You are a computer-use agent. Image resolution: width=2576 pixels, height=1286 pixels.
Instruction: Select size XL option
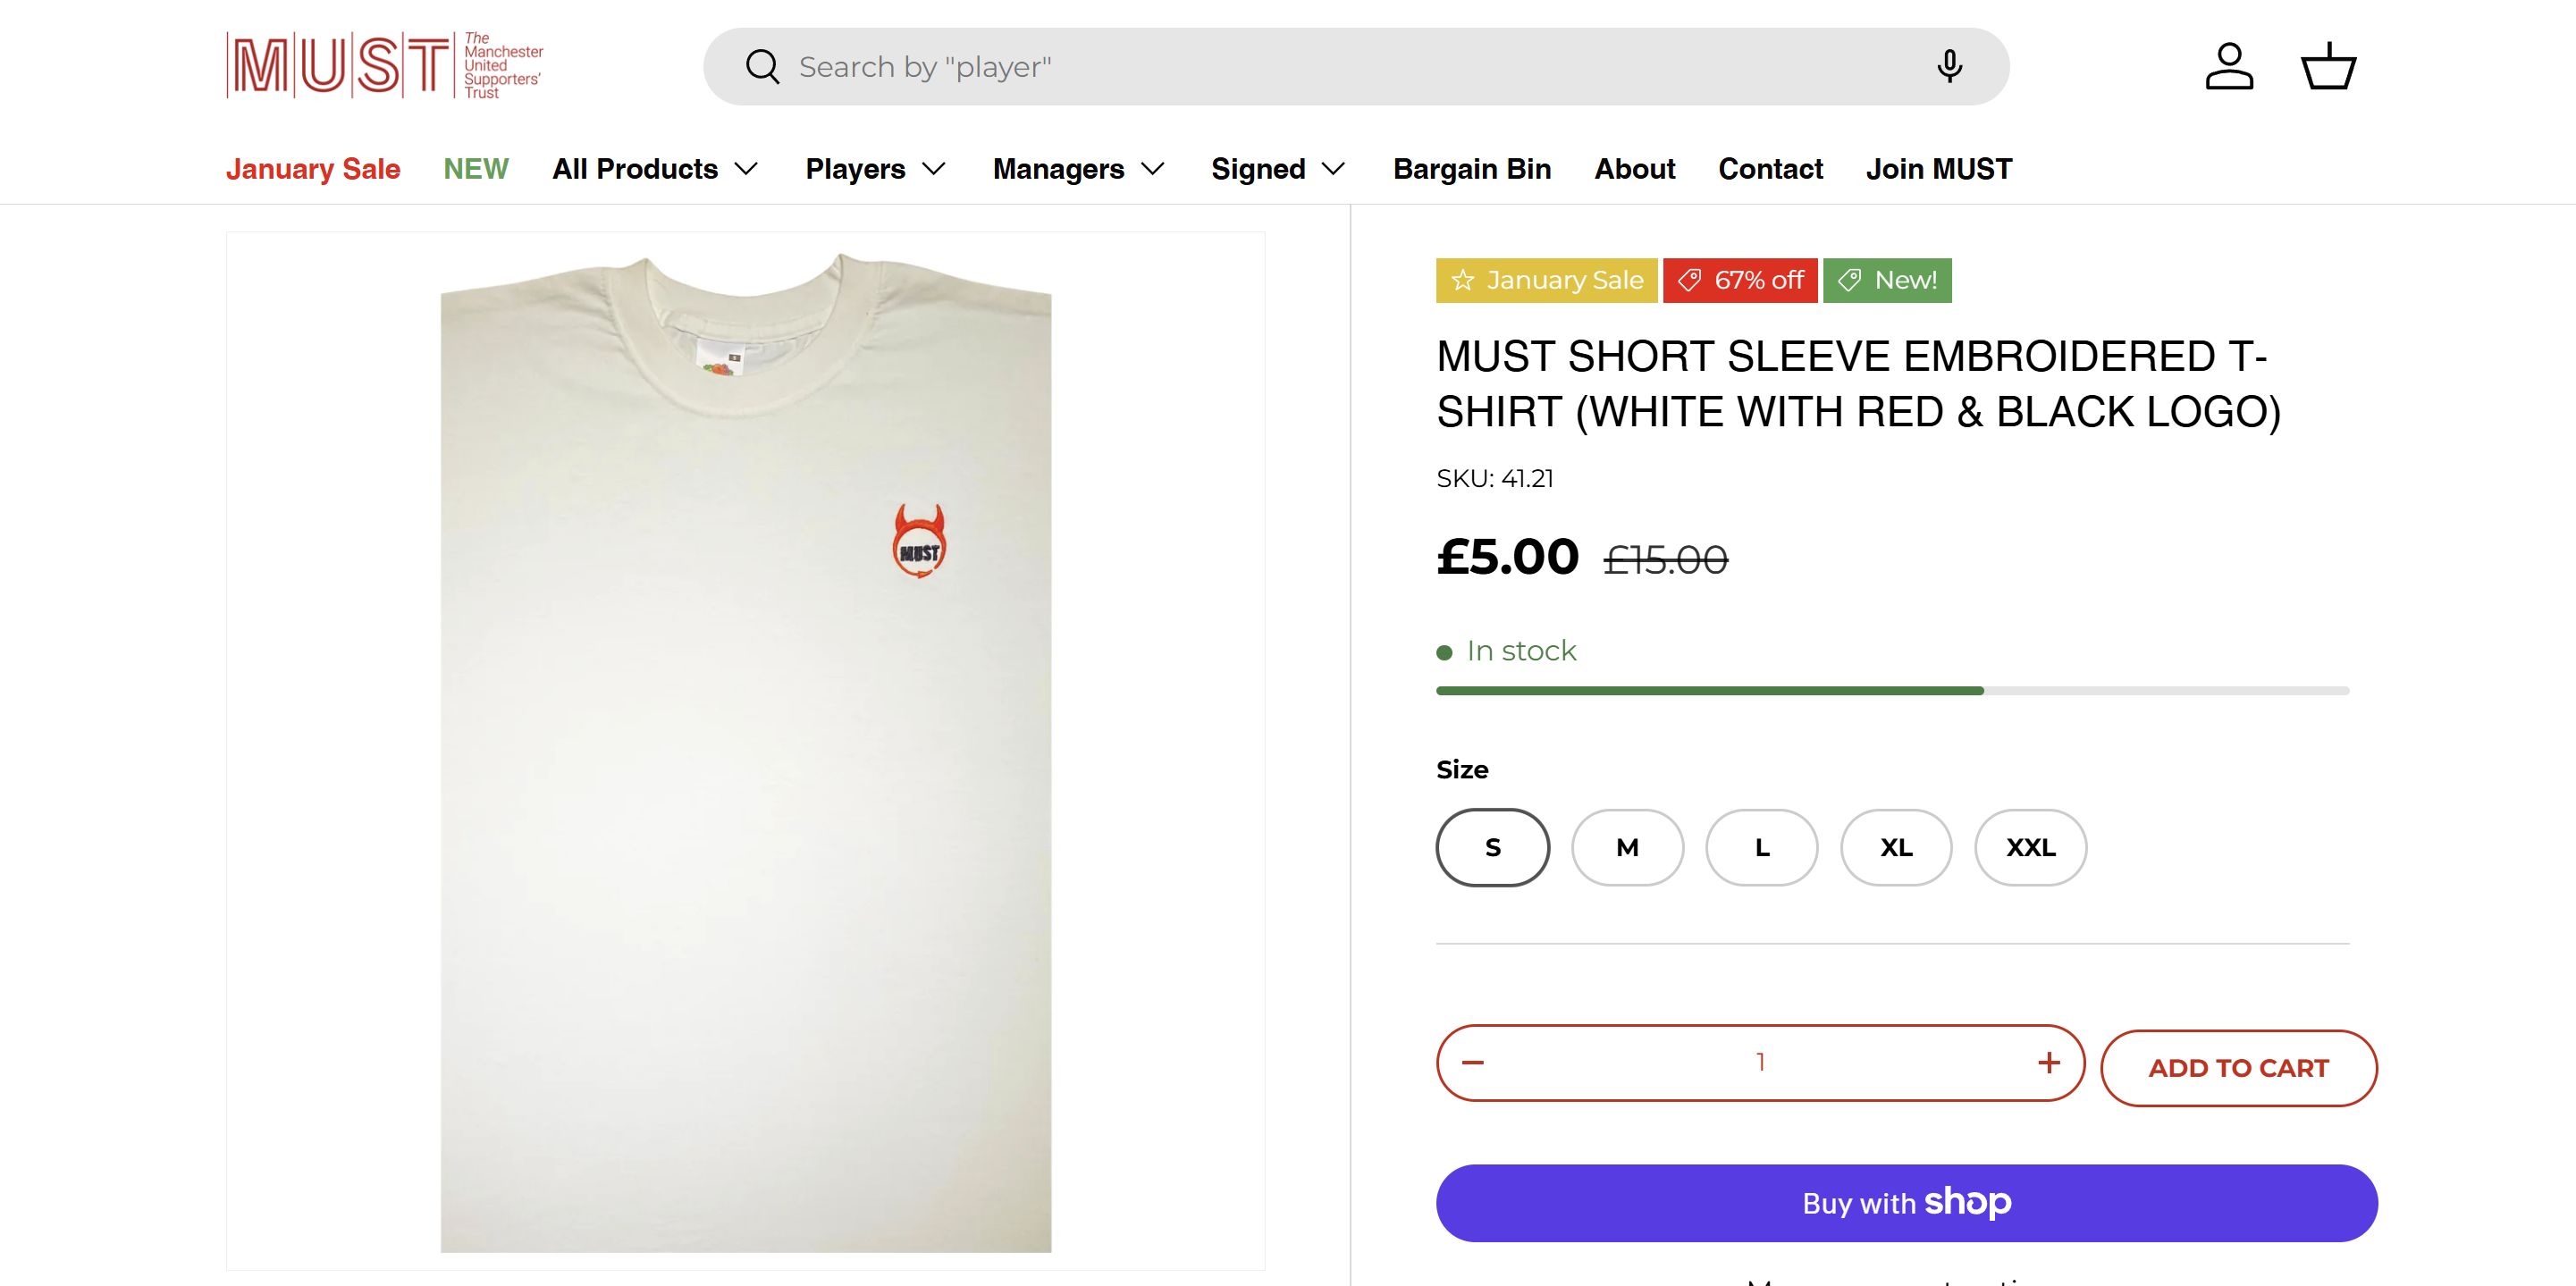(x=1896, y=847)
